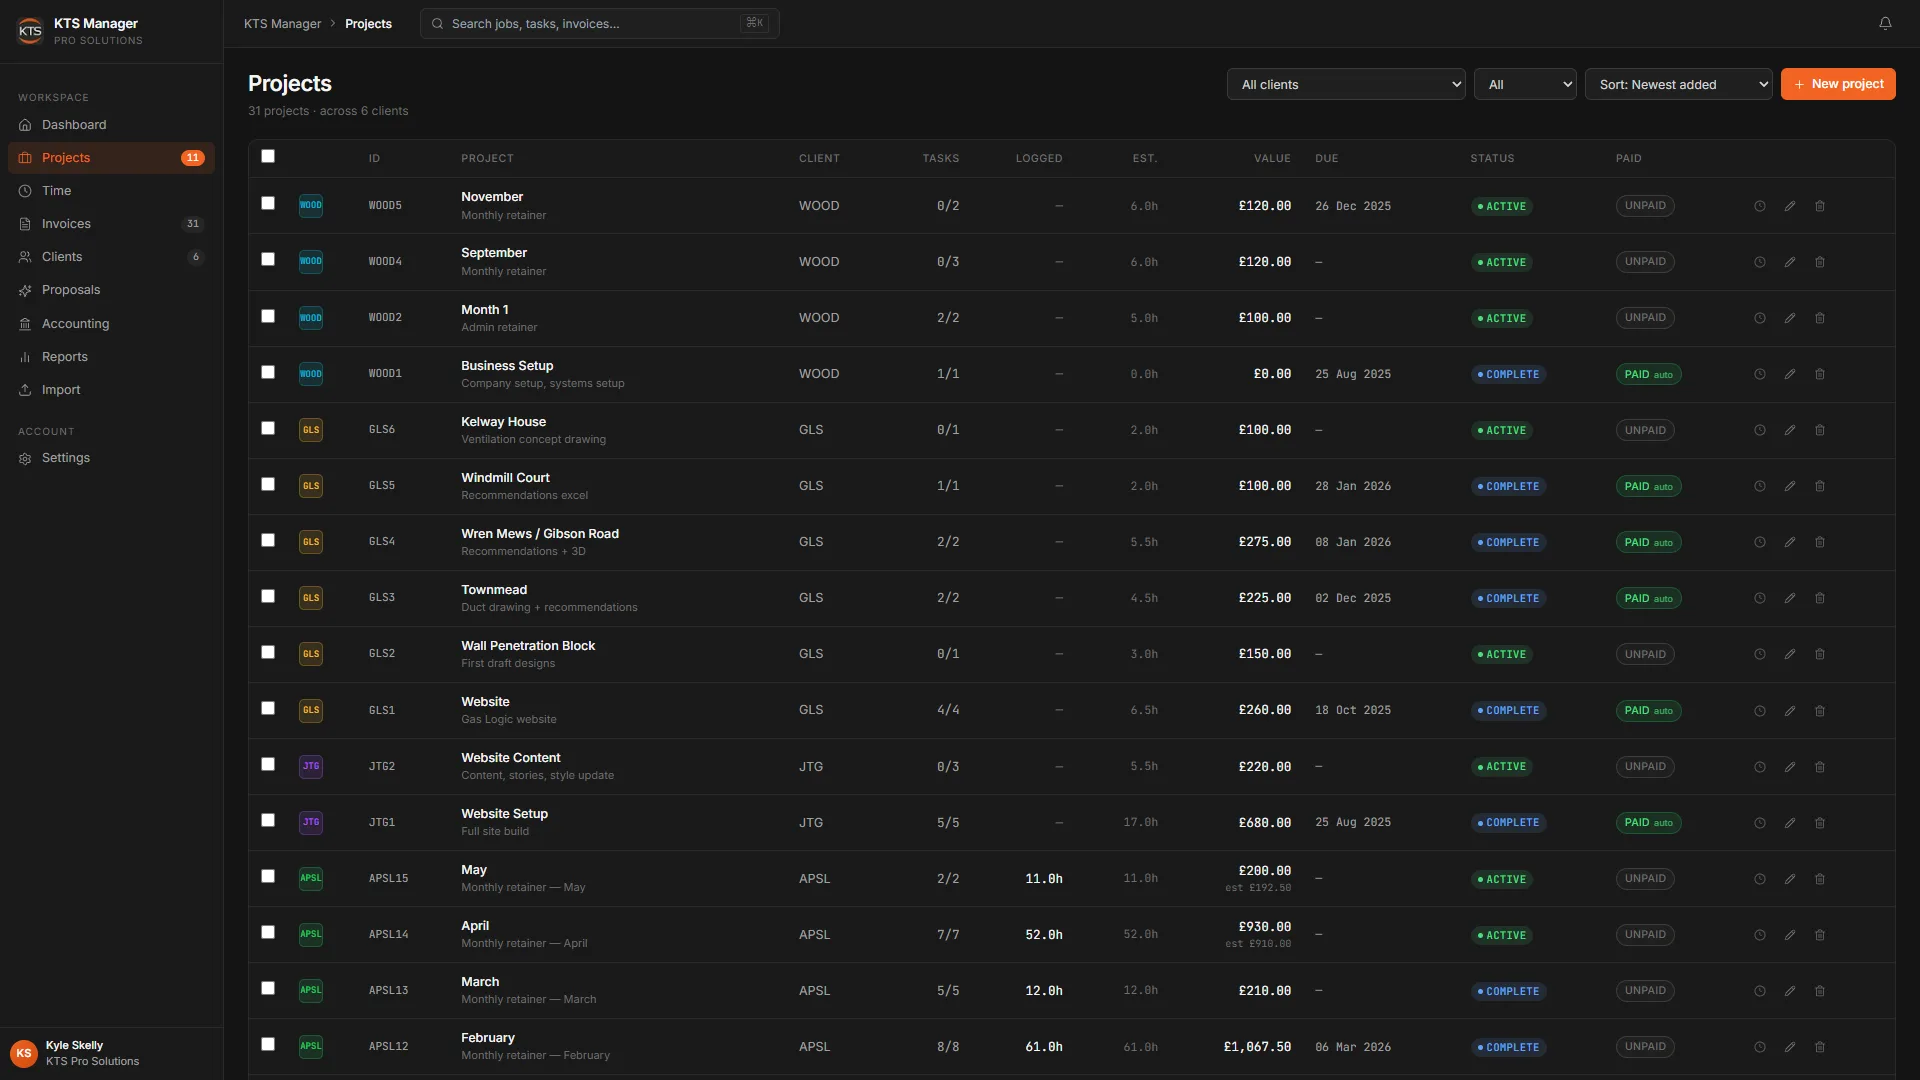Open Proposals in the sidebar
Viewport: 1920px width, 1080px height.
[111, 290]
